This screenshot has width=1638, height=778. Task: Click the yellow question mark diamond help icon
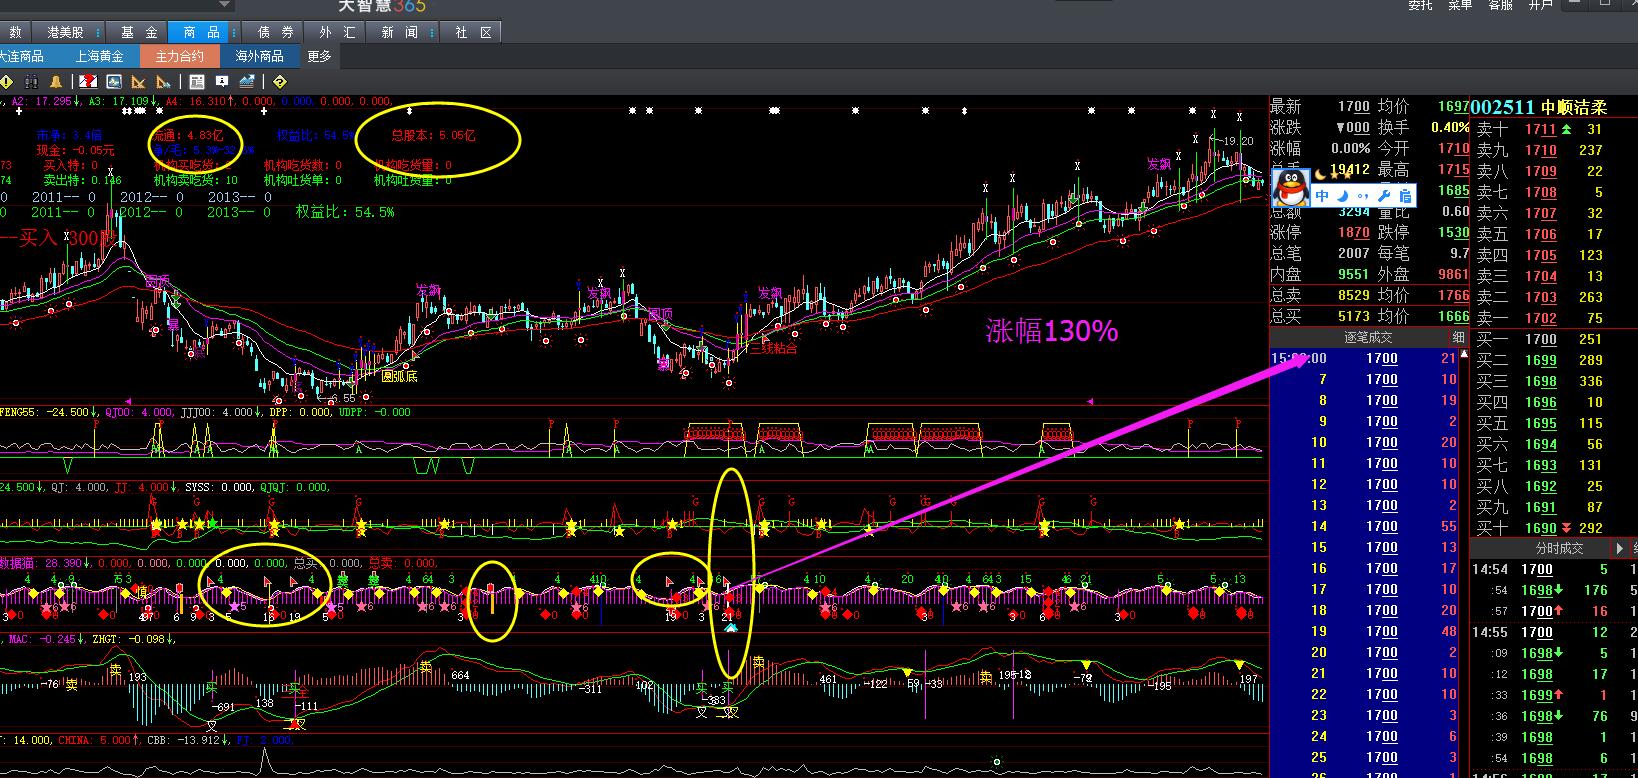coord(280,82)
